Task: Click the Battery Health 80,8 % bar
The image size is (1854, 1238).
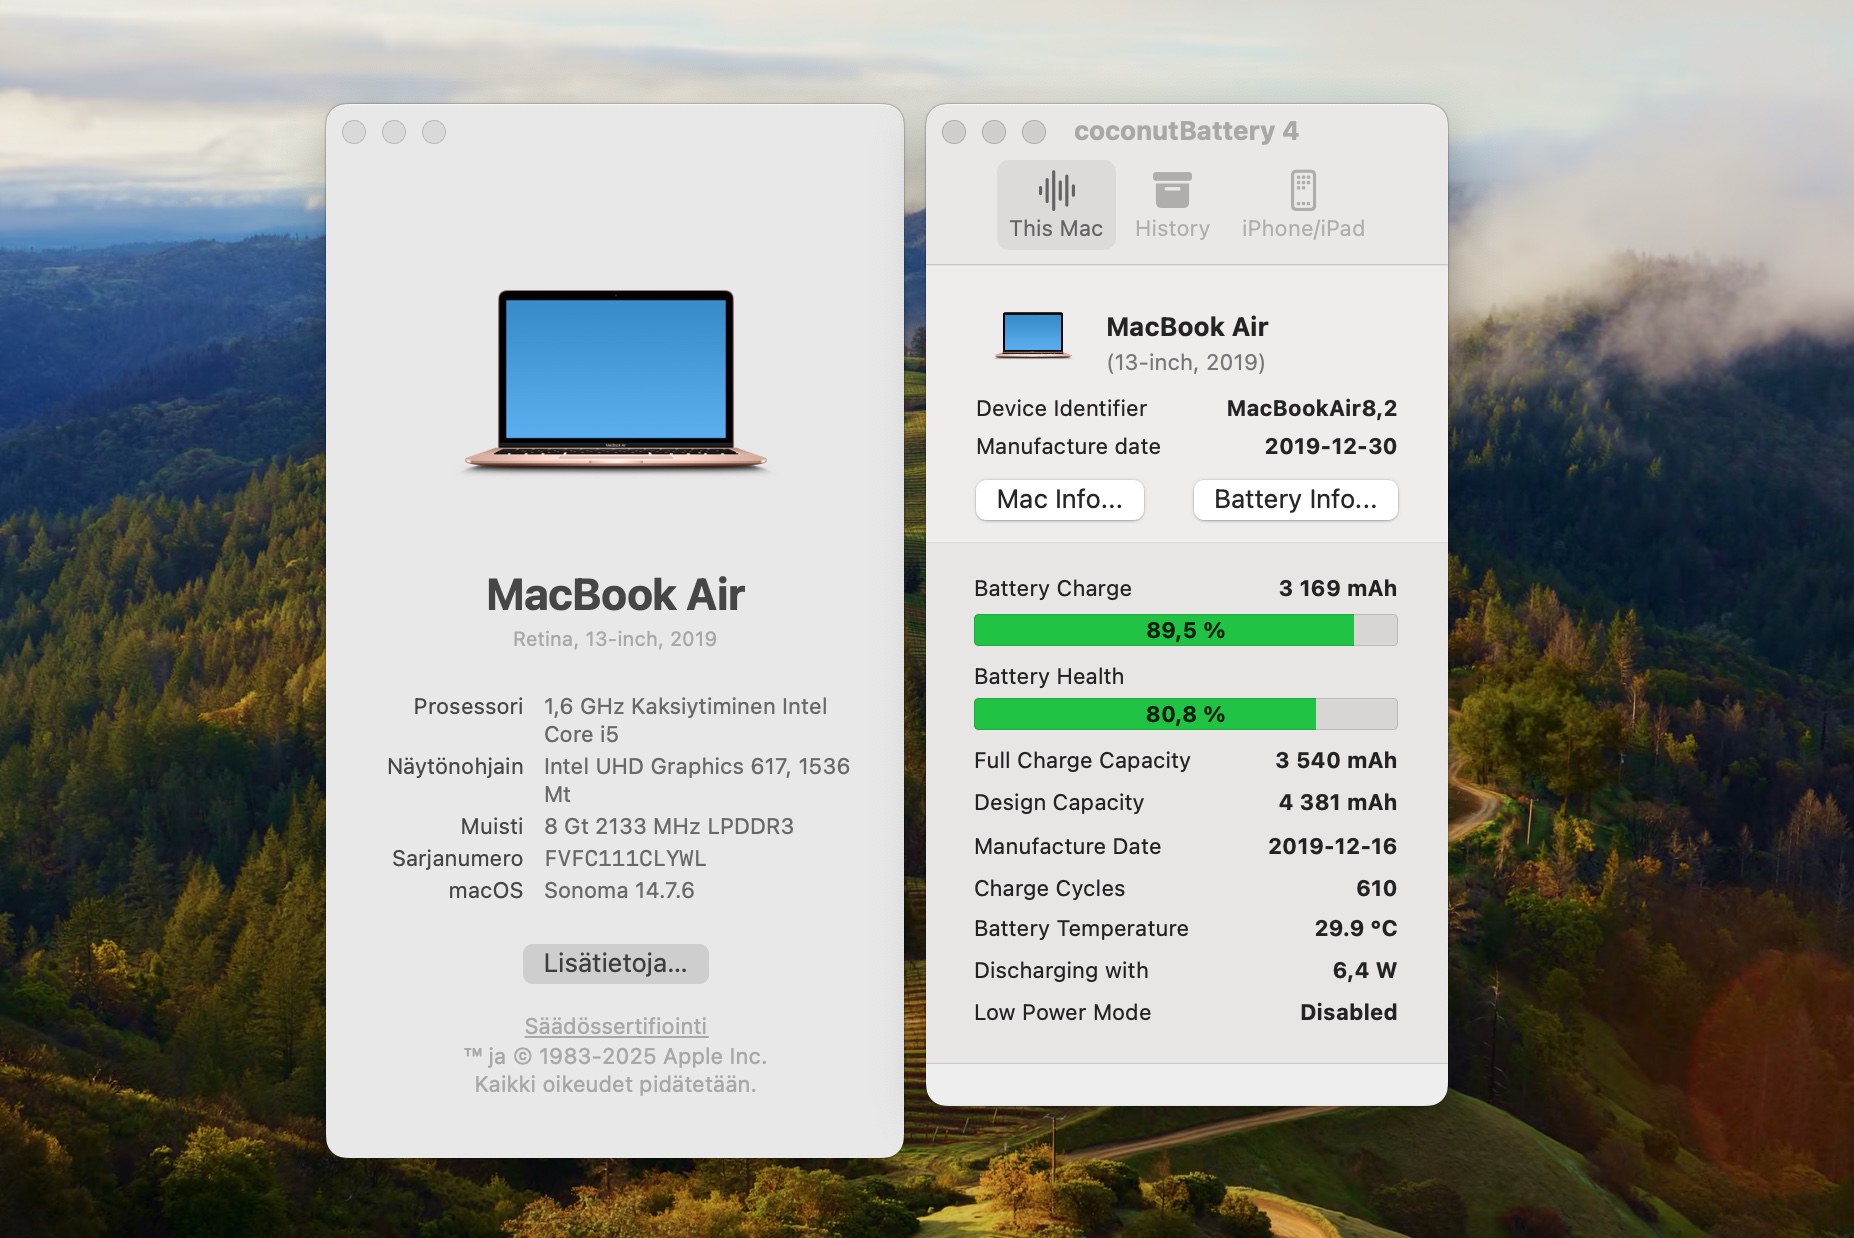Action: coord(1186,714)
